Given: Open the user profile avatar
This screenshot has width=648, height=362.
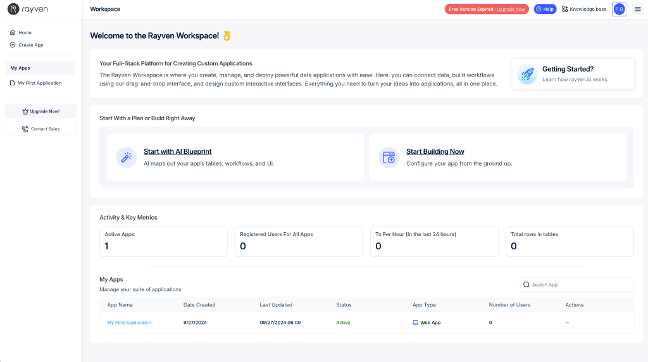Looking at the screenshot, I should pos(619,9).
